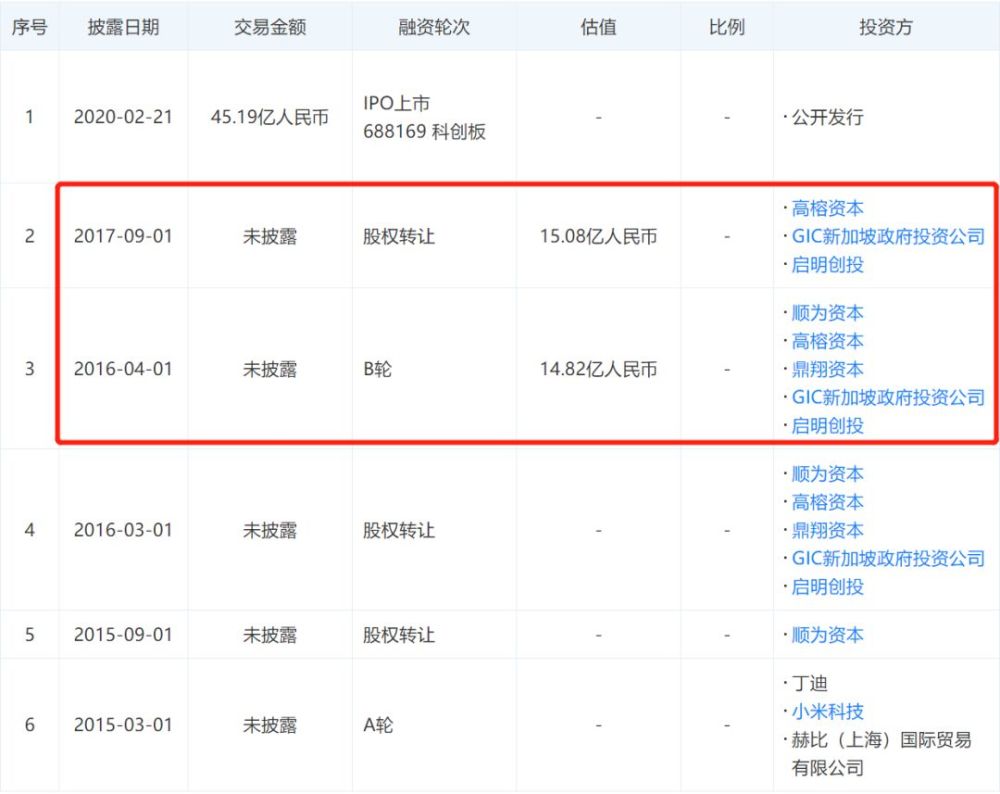
Task: Select the 15.08亿人民币 valuation
Action: pos(598,237)
